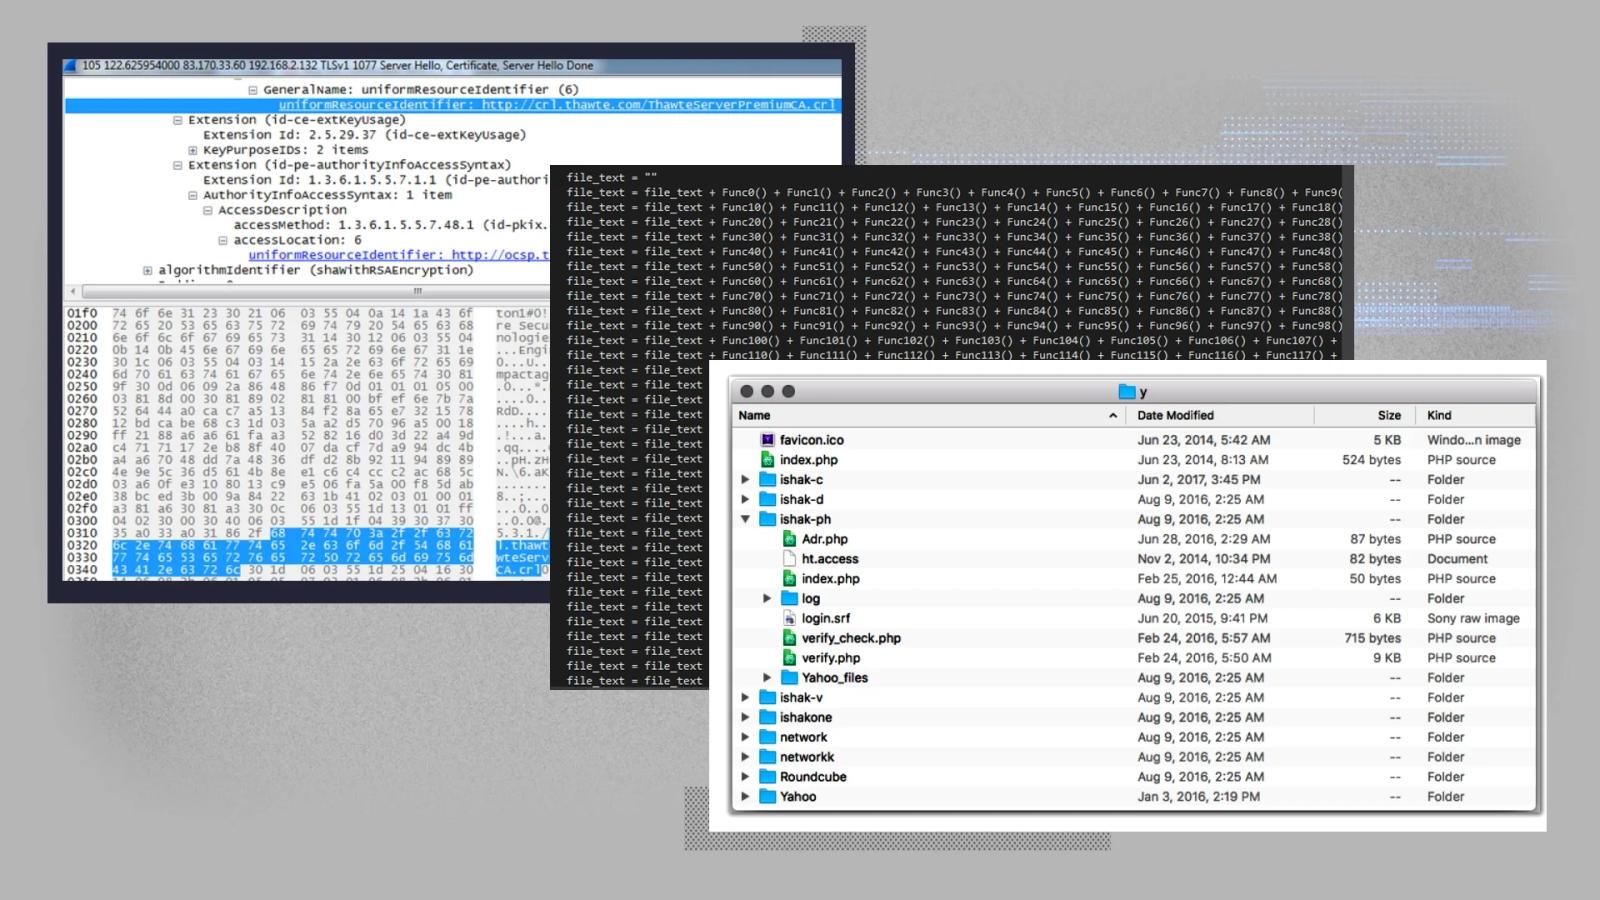Select the login.srf image file icon

click(790, 618)
